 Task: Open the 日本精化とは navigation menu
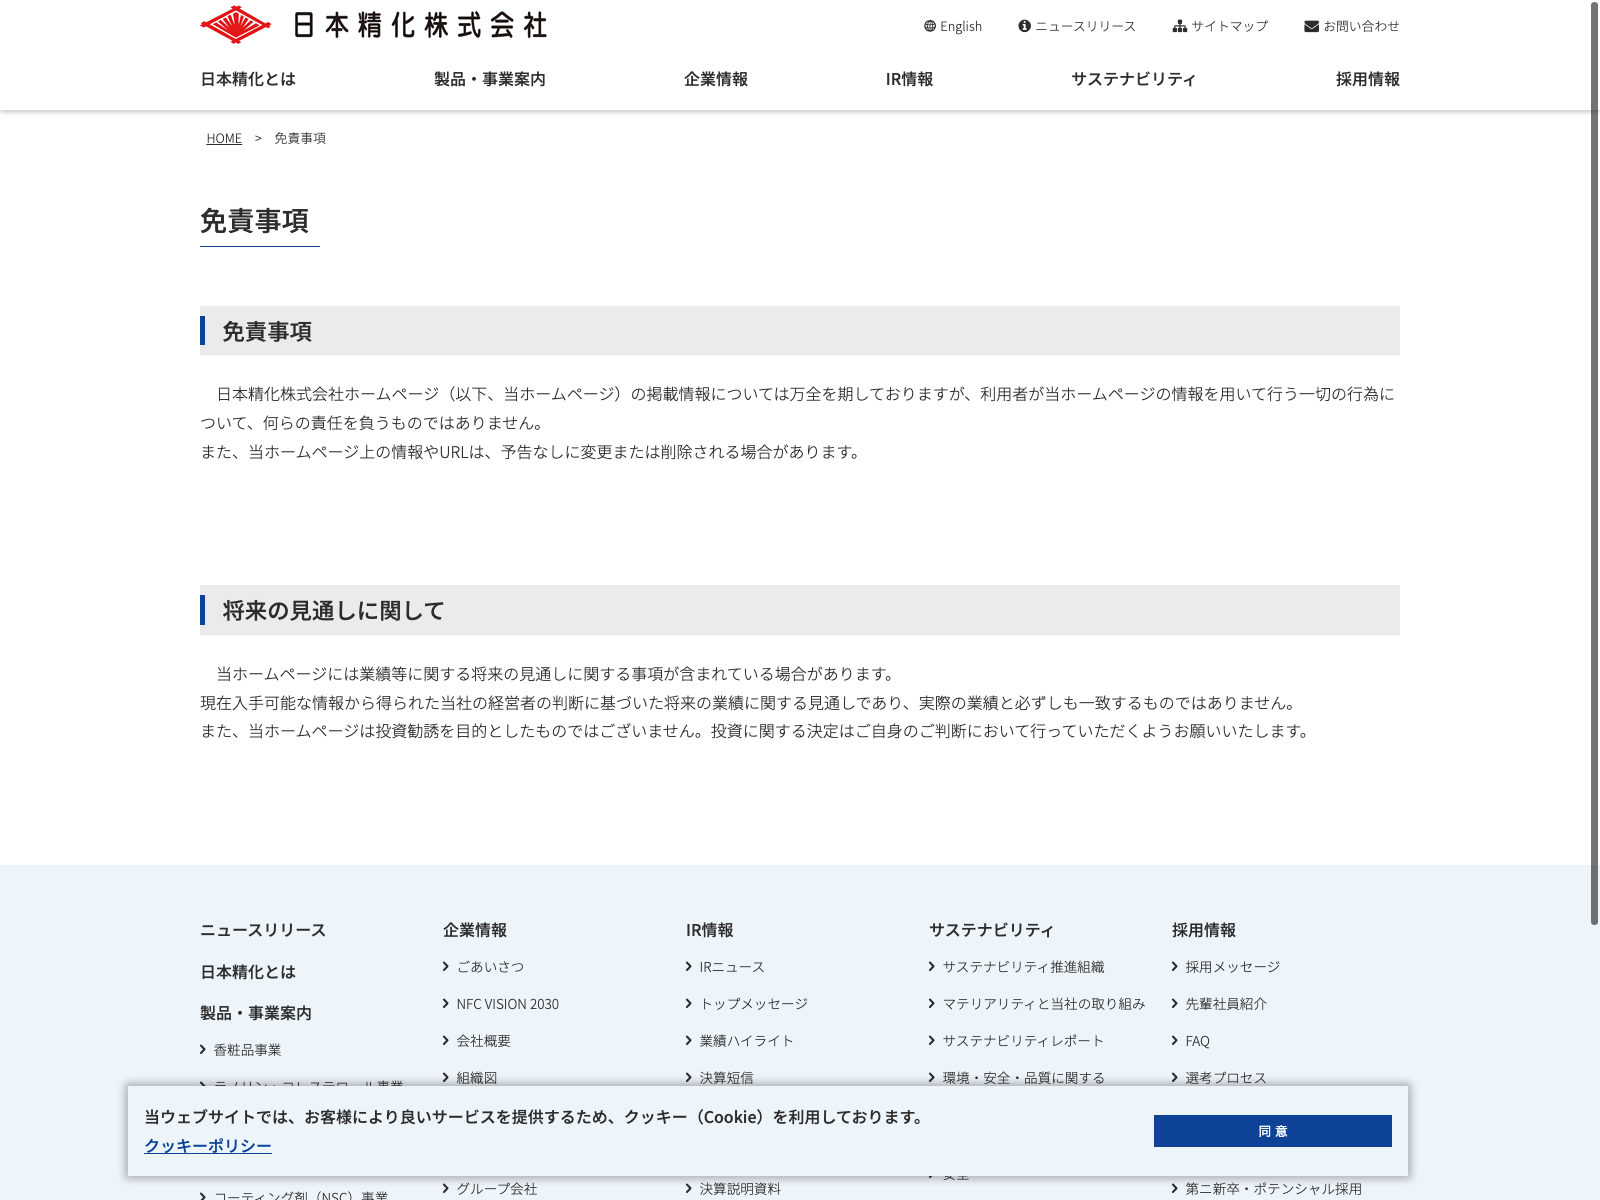pyautogui.click(x=248, y=79)
